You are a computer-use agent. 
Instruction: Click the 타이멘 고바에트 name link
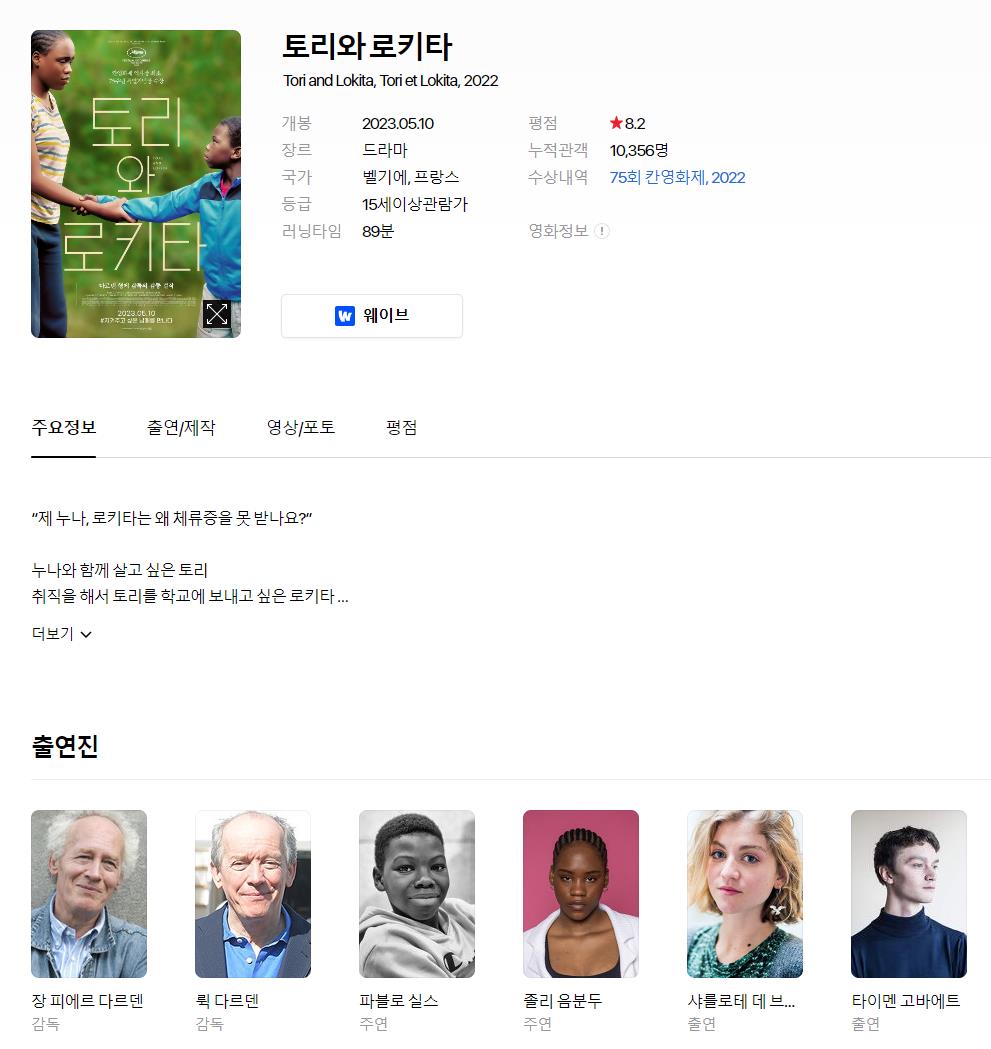(x=905, y=1001)
